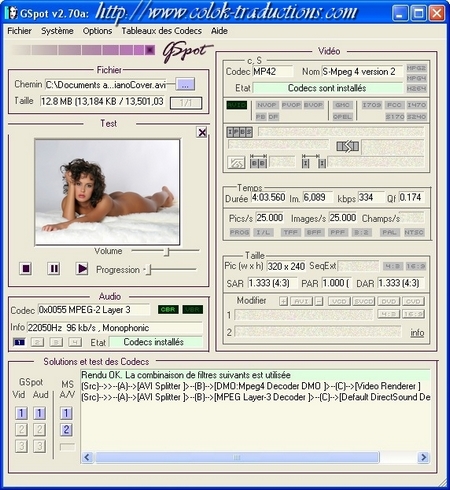Browse for a file with the ... button

(185, 84)
